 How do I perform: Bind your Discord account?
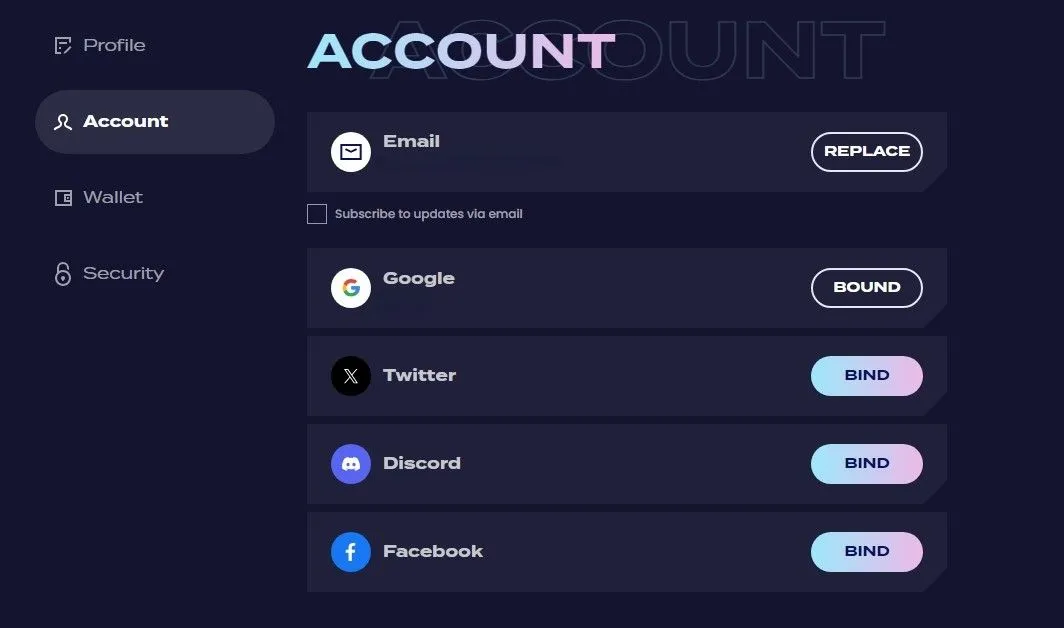point(866,463)
